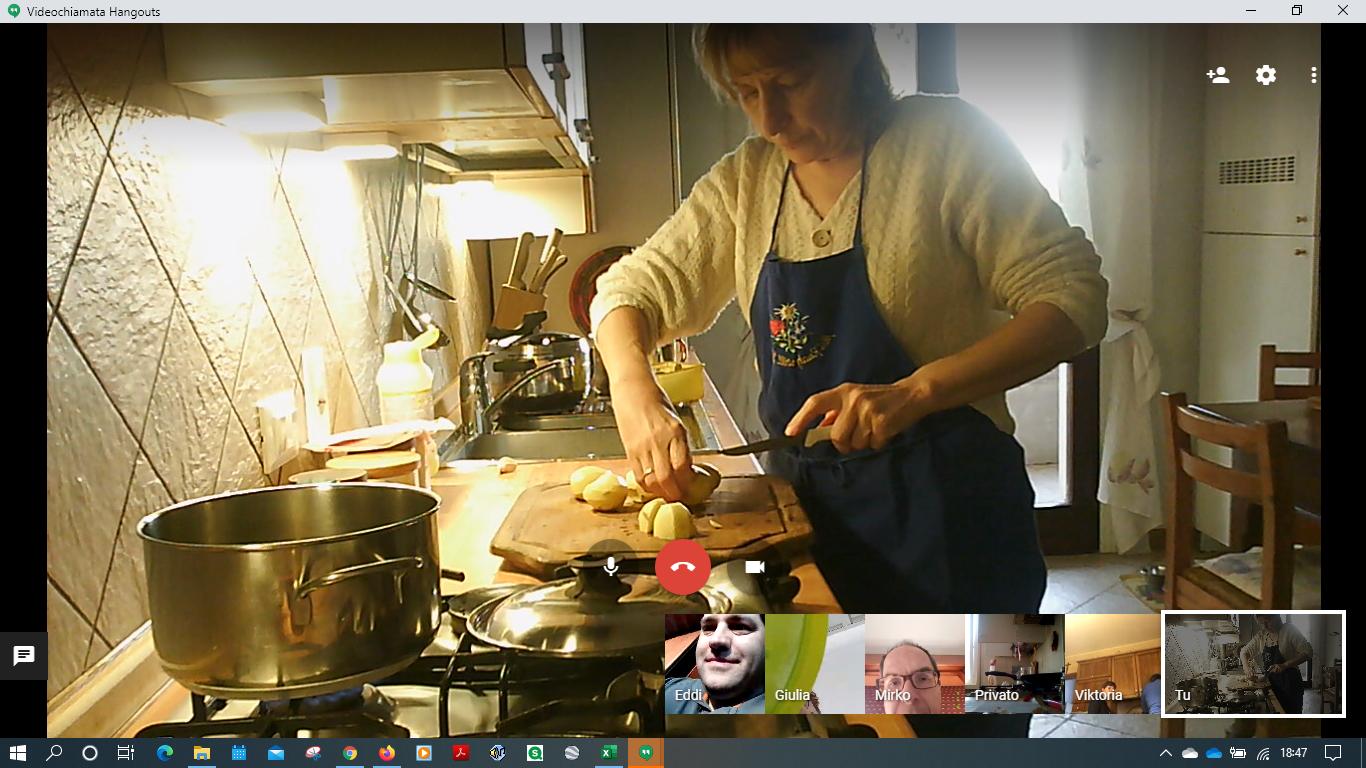The width and height of the screenshot is (1366, 768).
Task: Open Windows taskbar search
Action: click(55, 753)
